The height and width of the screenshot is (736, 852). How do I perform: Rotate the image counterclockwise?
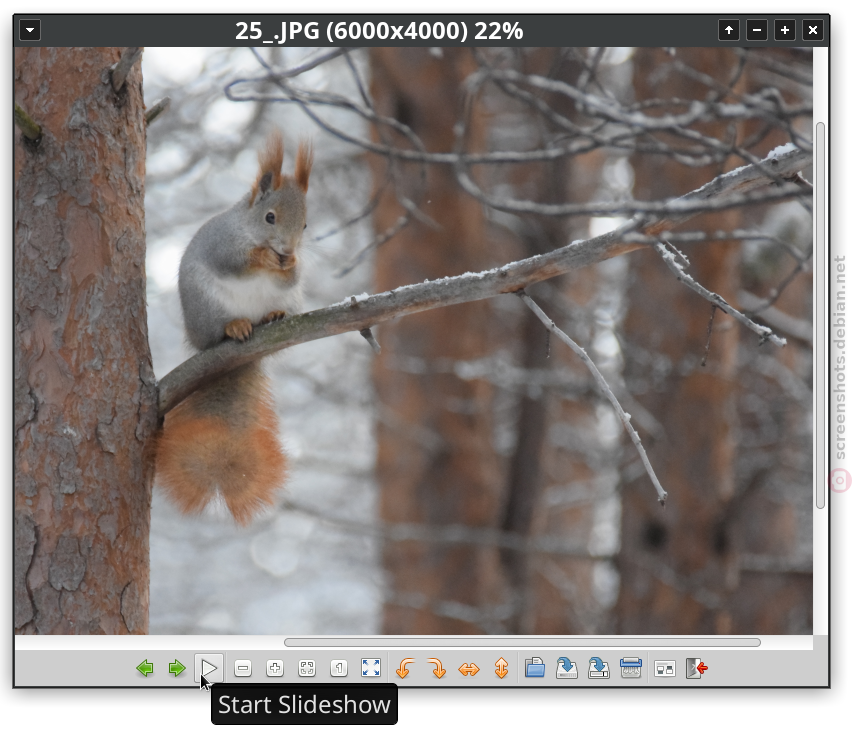click(x=405, y=668)
